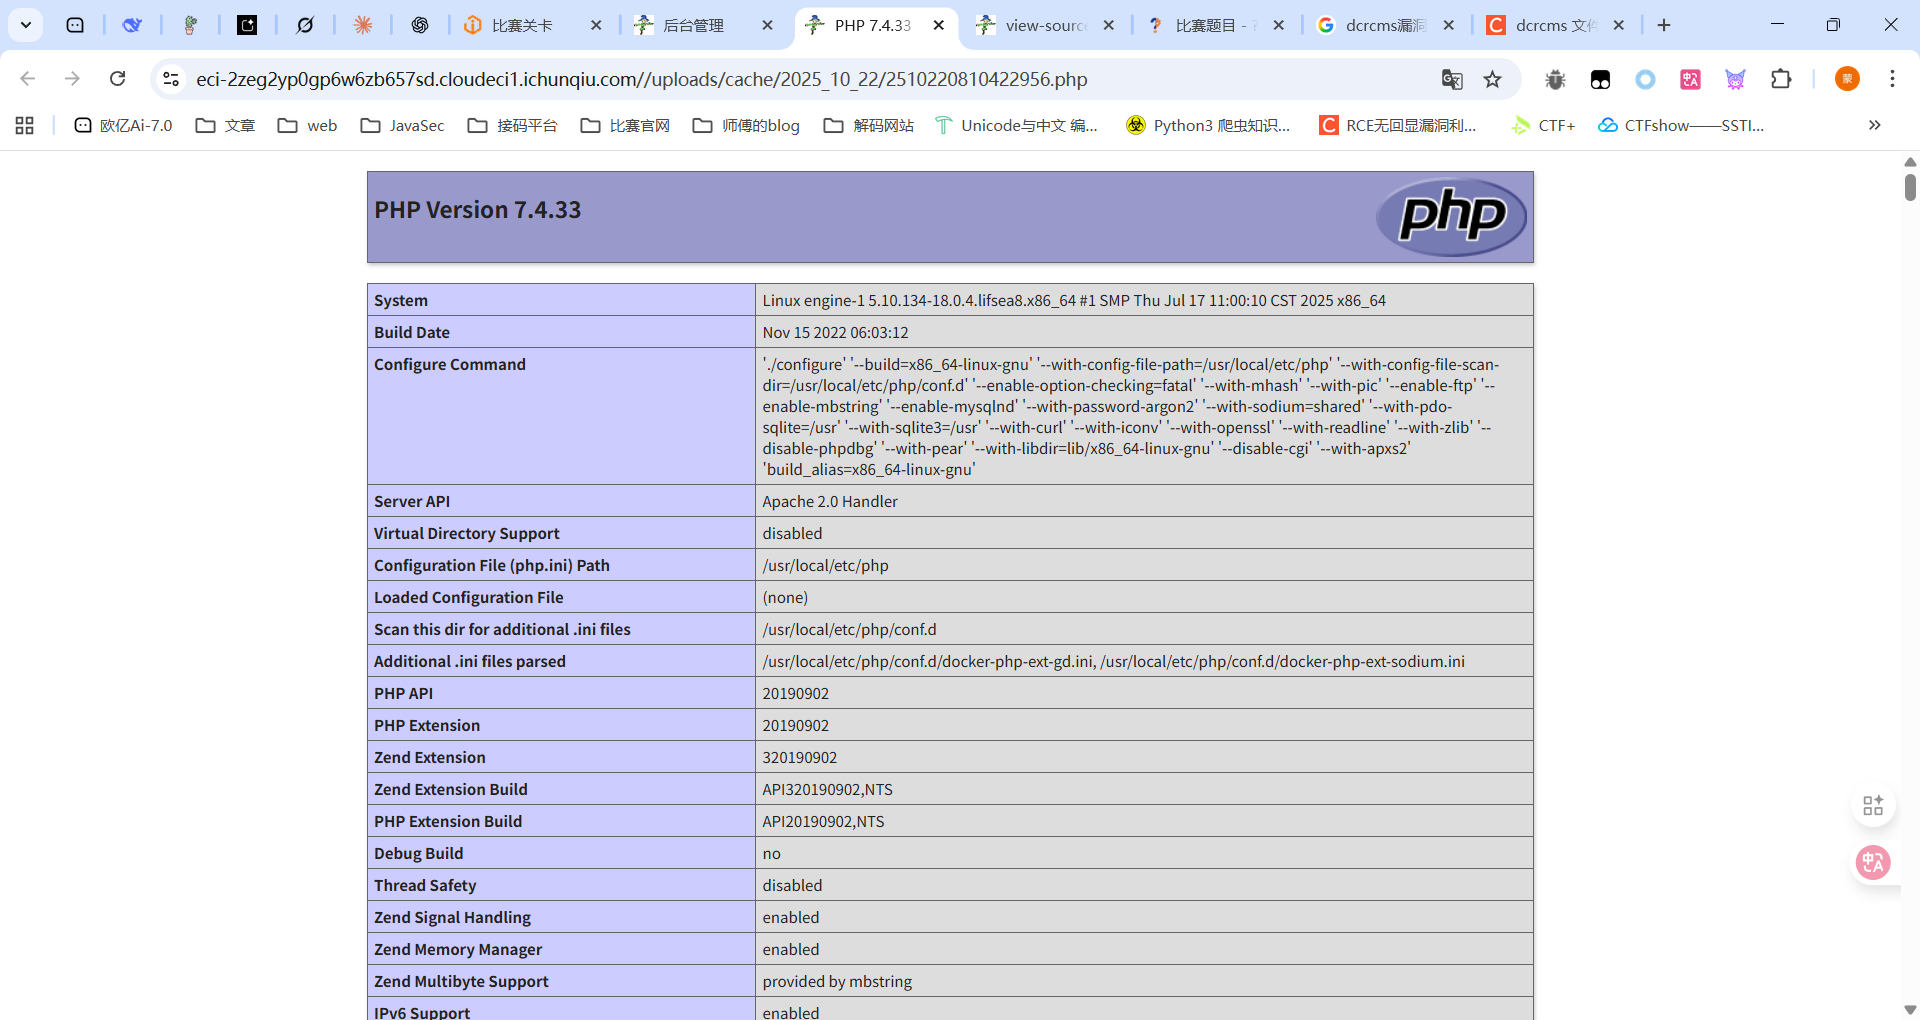The width and height of the screenshot is (1920, 1020).
Task: Open a new tab with plus button
Action: tap(1664, 25)
